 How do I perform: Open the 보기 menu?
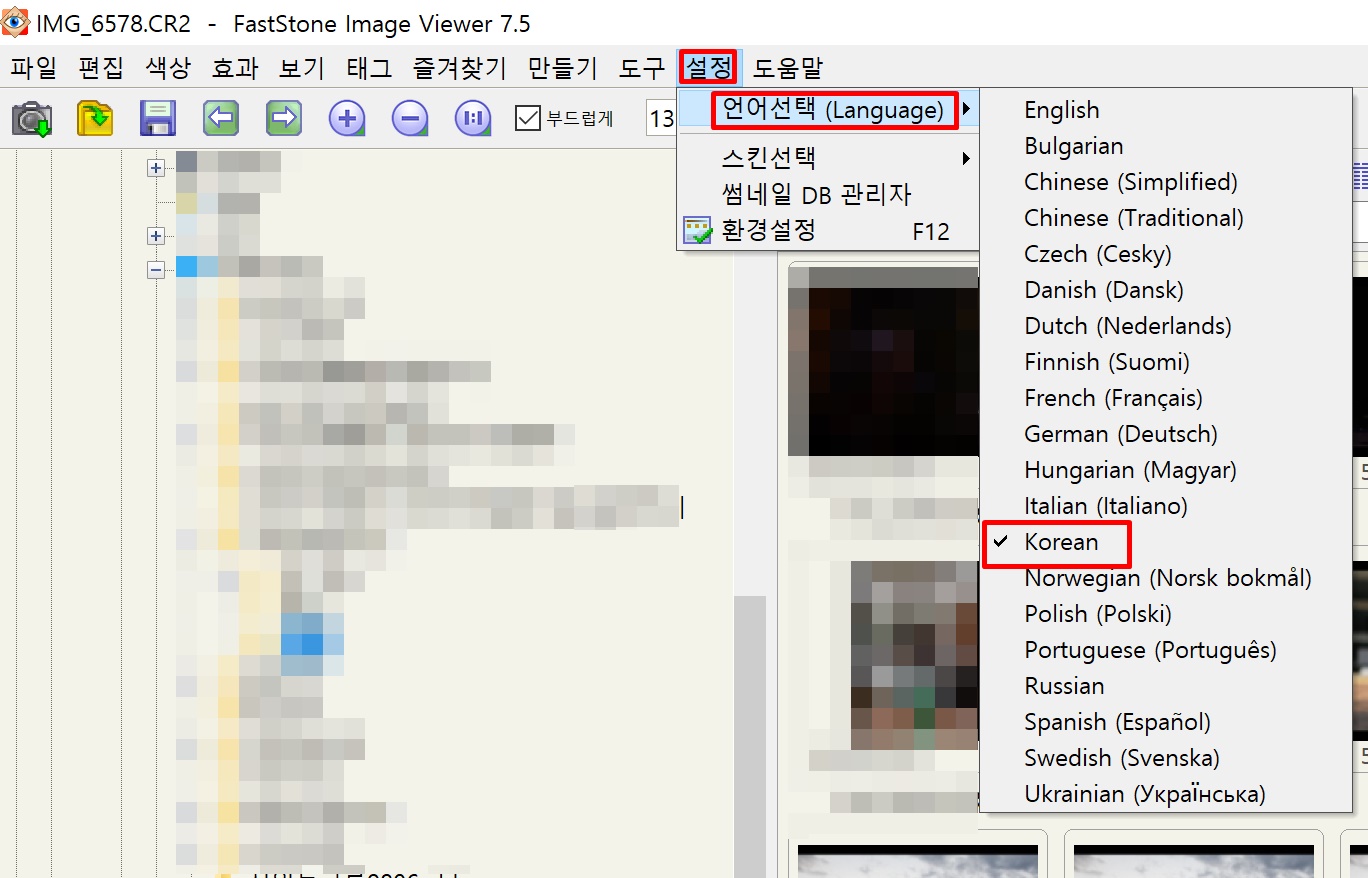(301, 68)
